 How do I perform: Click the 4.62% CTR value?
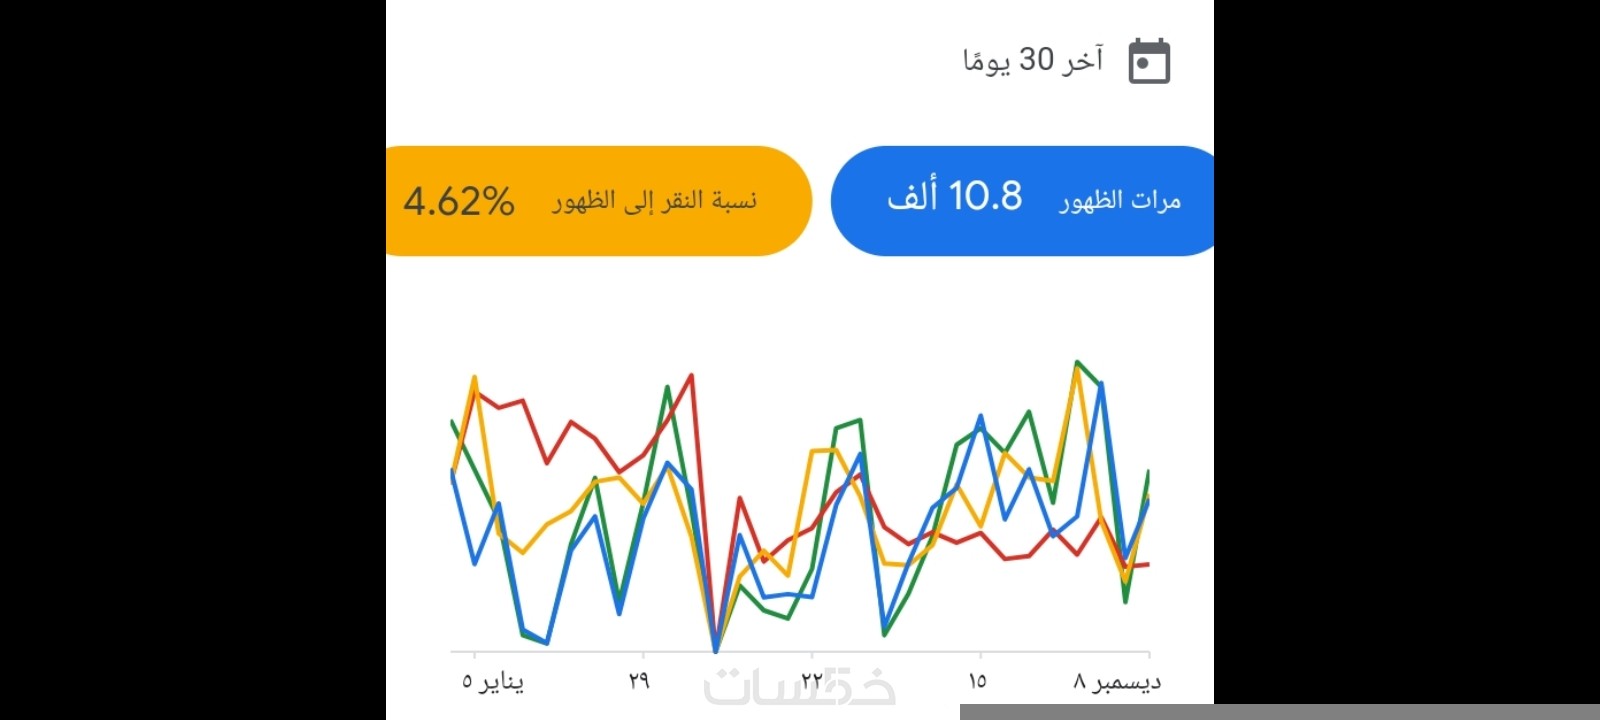tap(459, 202)
